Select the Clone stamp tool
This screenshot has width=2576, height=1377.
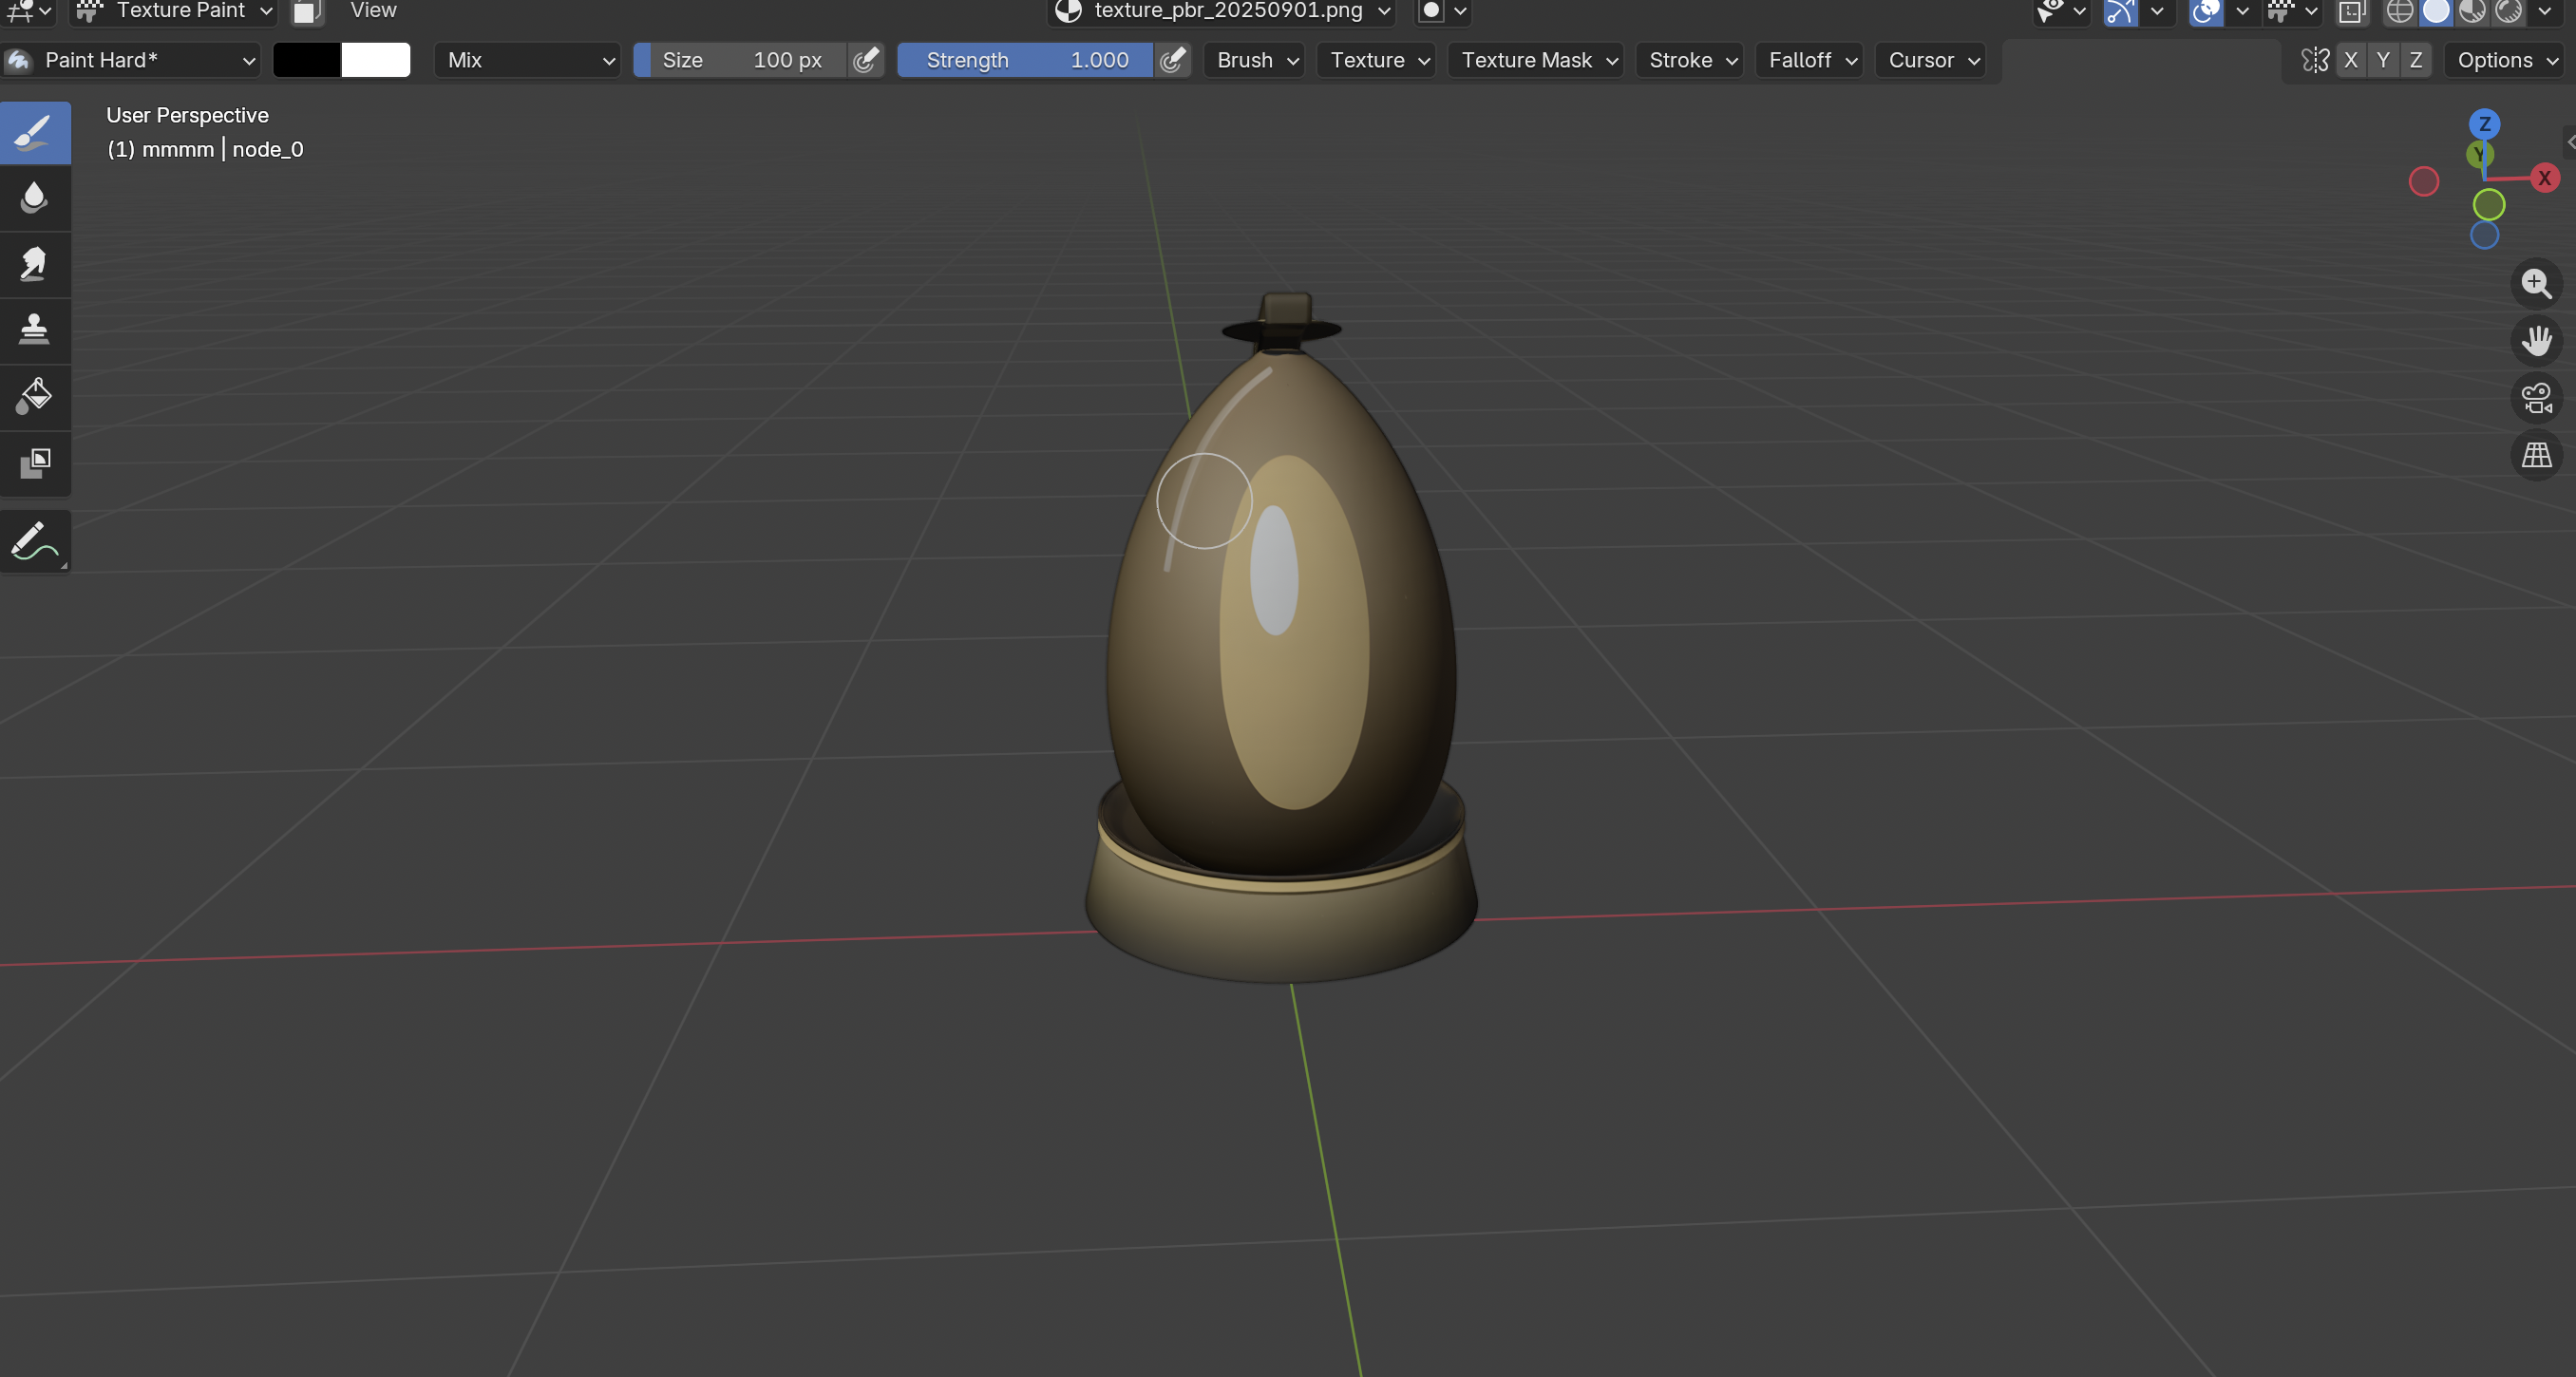click(35, 330)
